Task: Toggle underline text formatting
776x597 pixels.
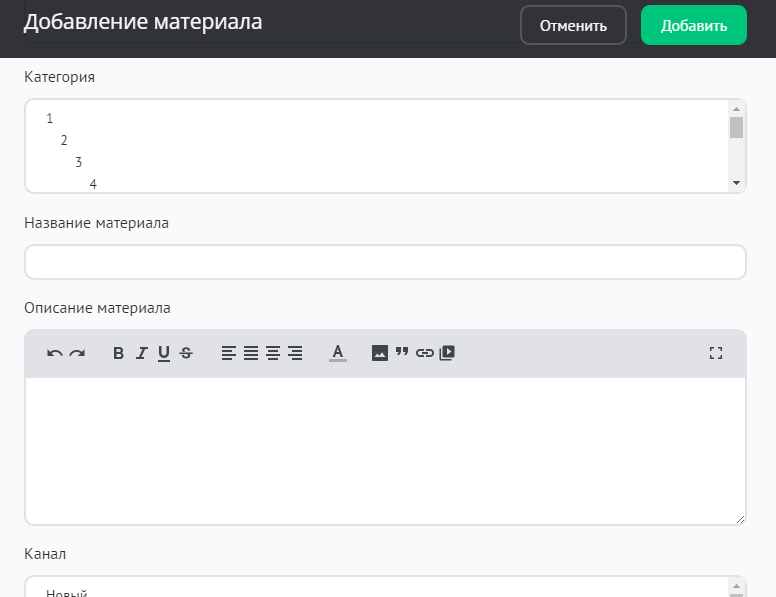Action: click(163, 353)
